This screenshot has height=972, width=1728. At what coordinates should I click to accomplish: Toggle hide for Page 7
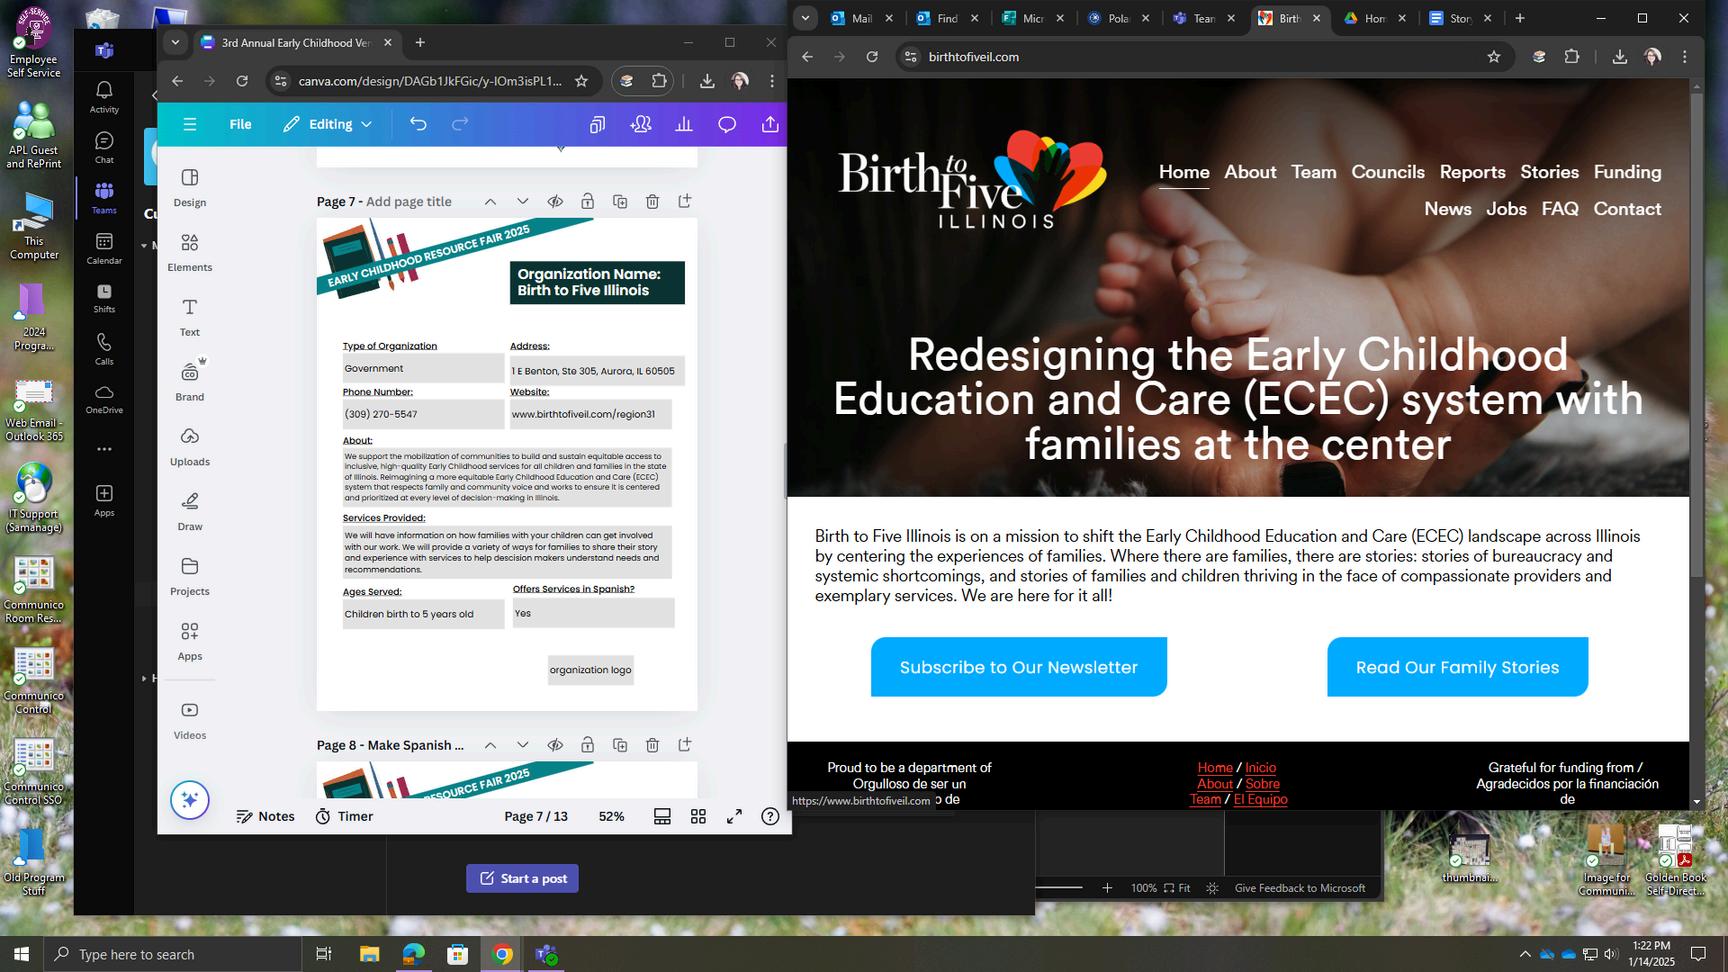tap(555, 201)
